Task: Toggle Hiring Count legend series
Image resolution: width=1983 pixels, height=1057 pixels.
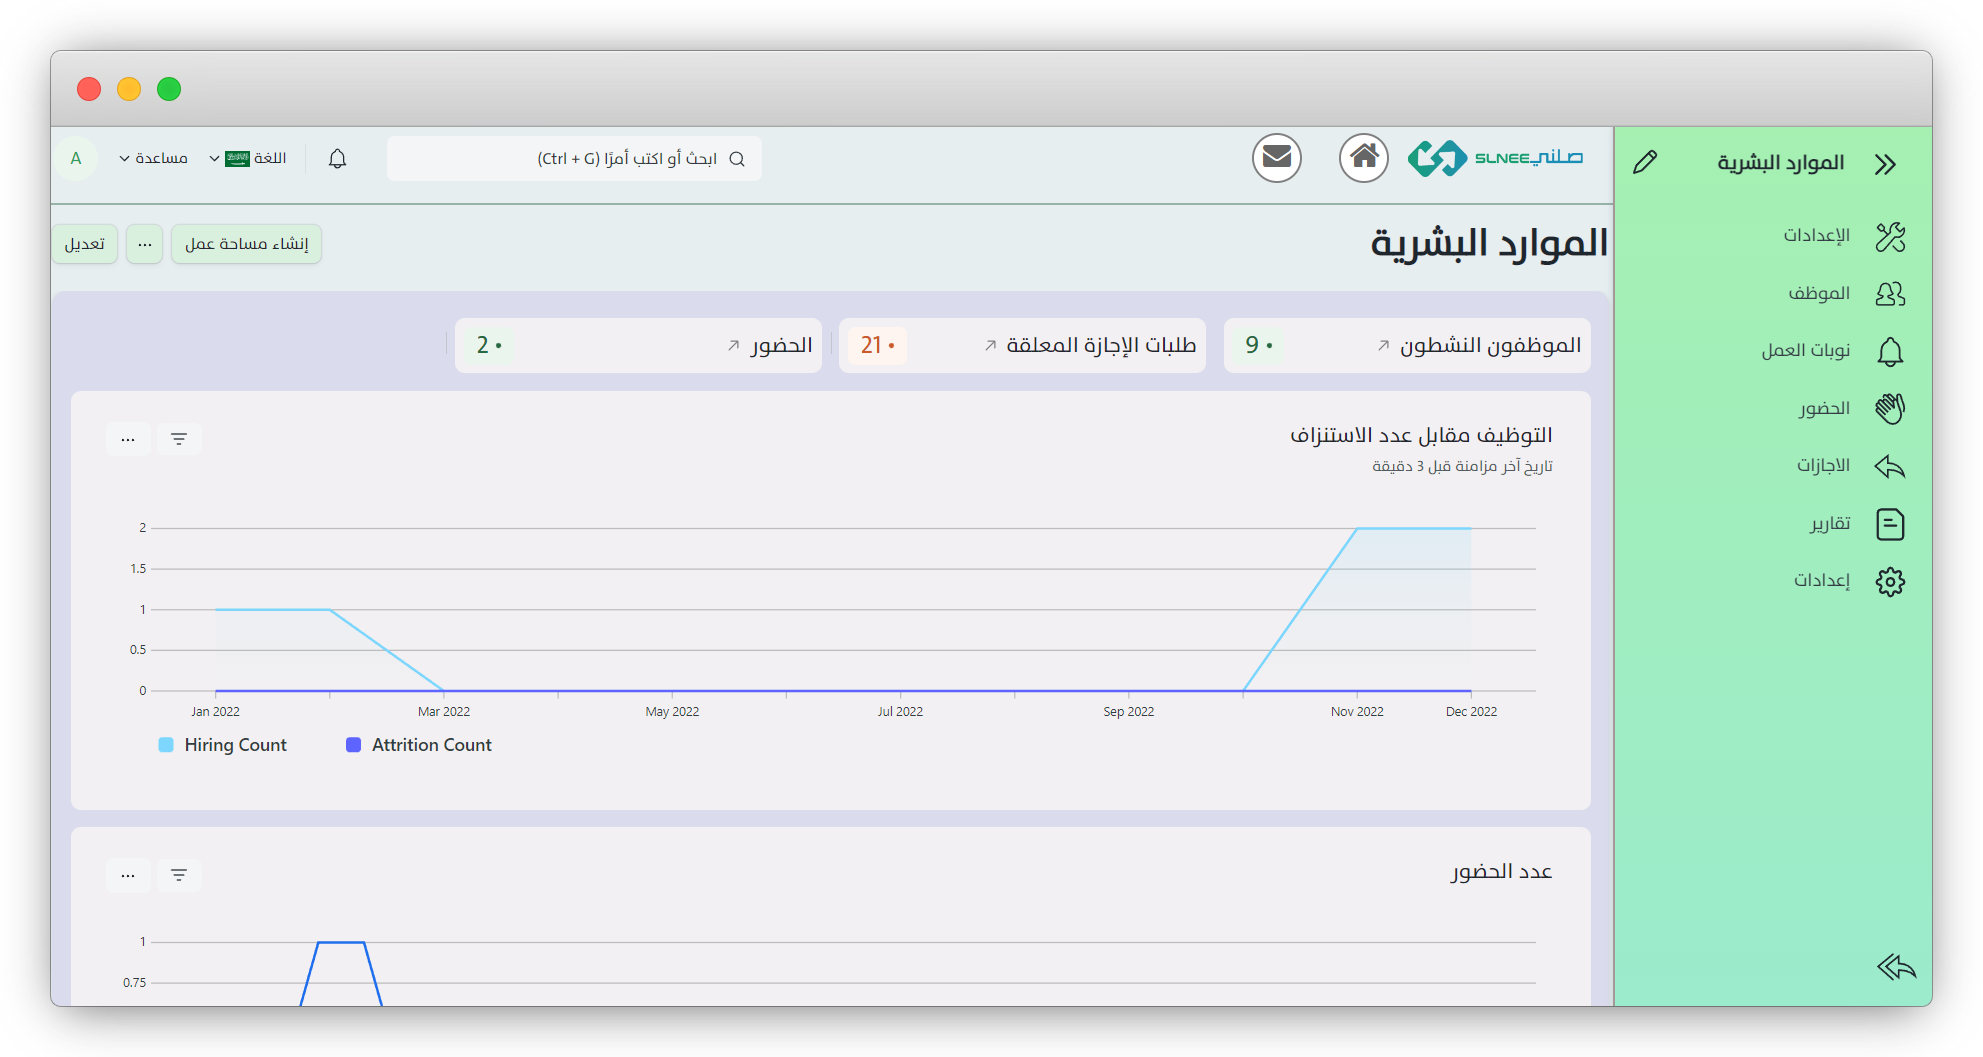Action: point(235,745)
